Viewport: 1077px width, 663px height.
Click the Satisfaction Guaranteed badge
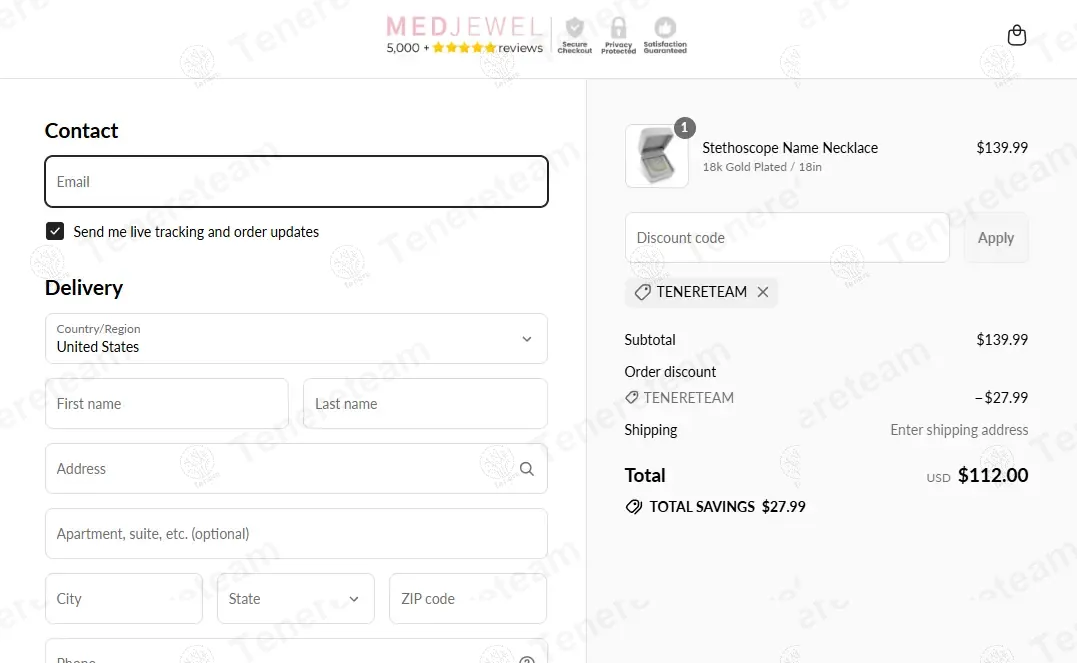coord(665,36)
